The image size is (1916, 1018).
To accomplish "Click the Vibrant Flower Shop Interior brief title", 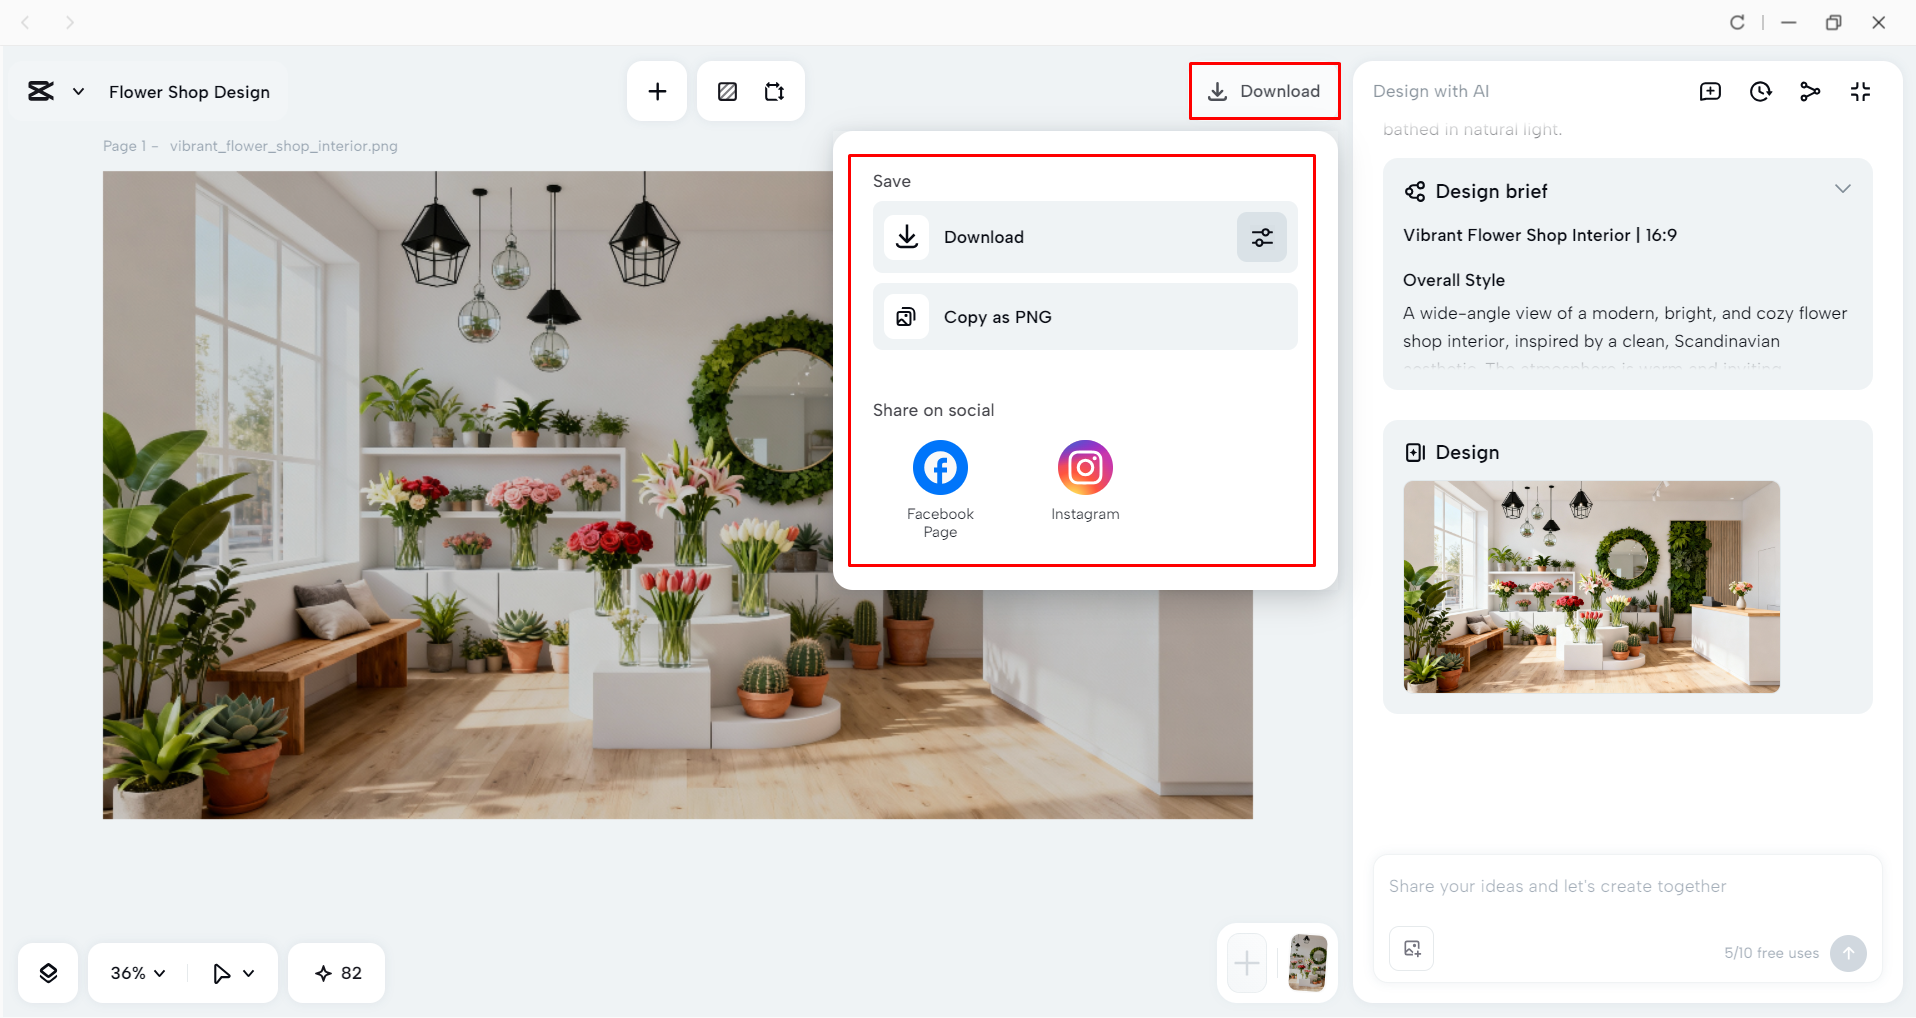I will (x=1540, y=235).
